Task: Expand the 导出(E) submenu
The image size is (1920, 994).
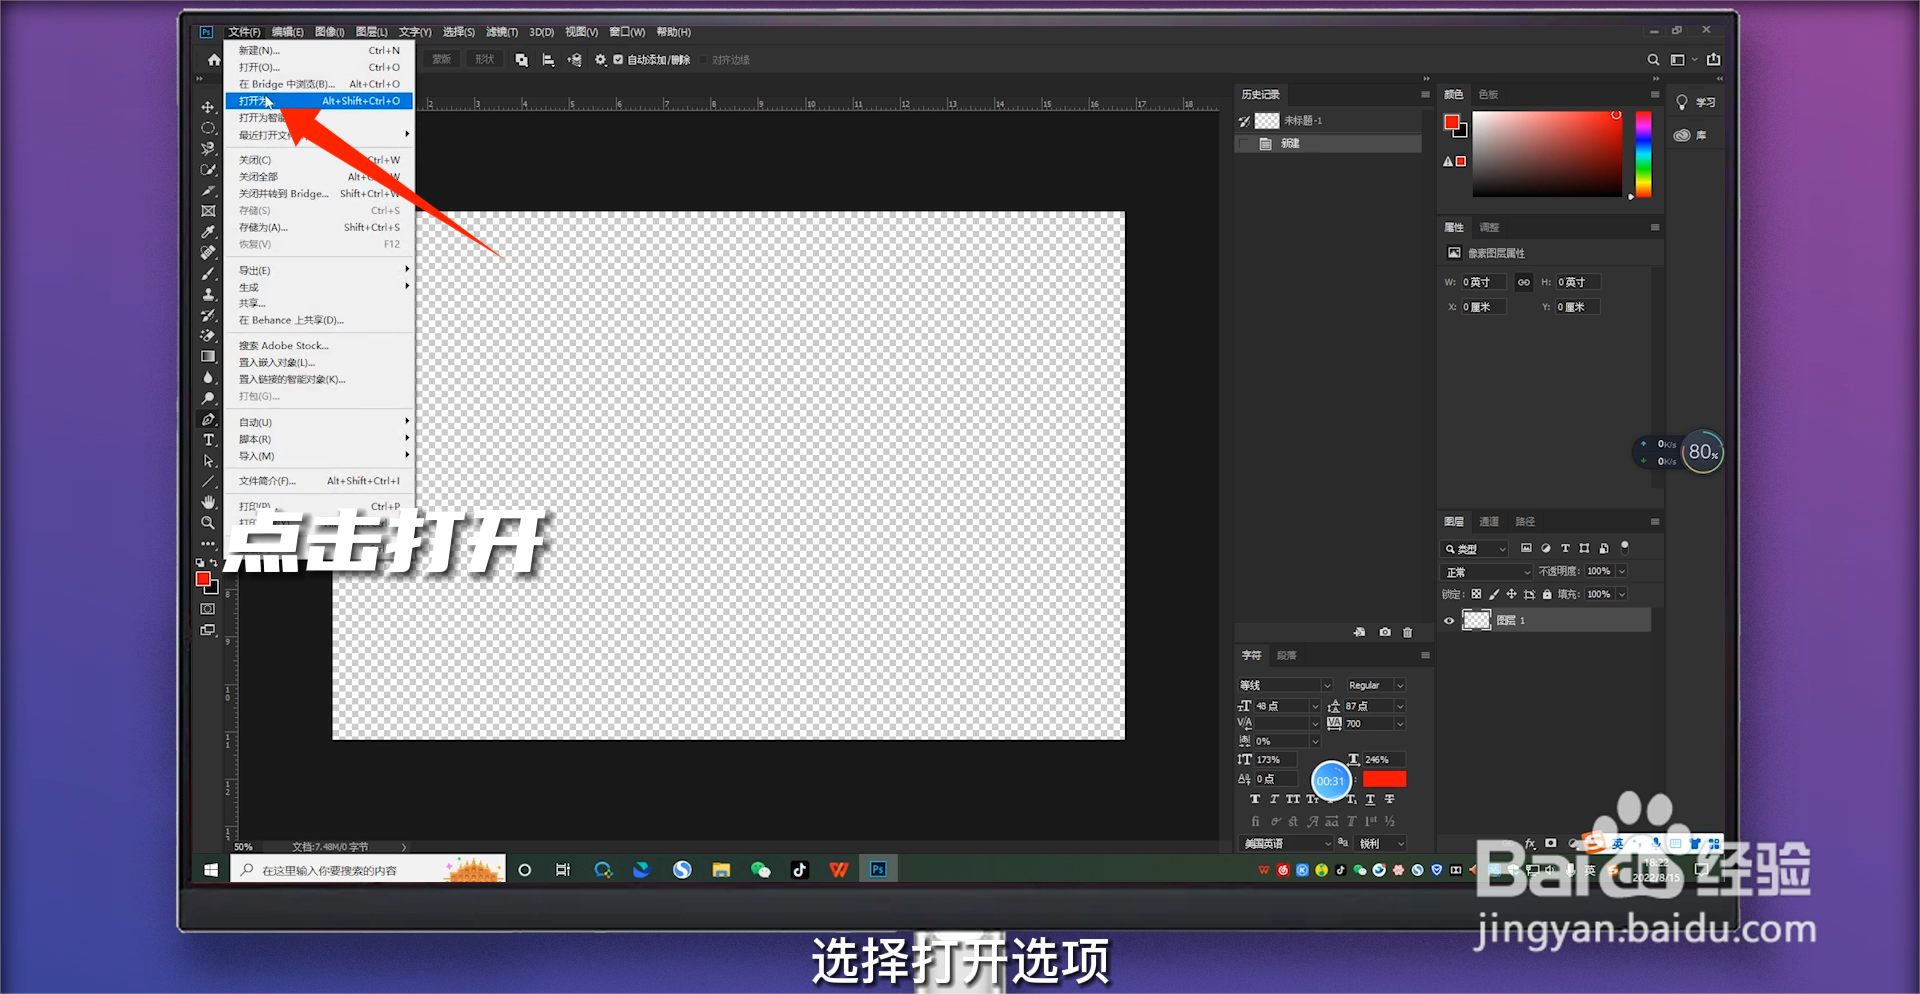Action: point(320,270)
